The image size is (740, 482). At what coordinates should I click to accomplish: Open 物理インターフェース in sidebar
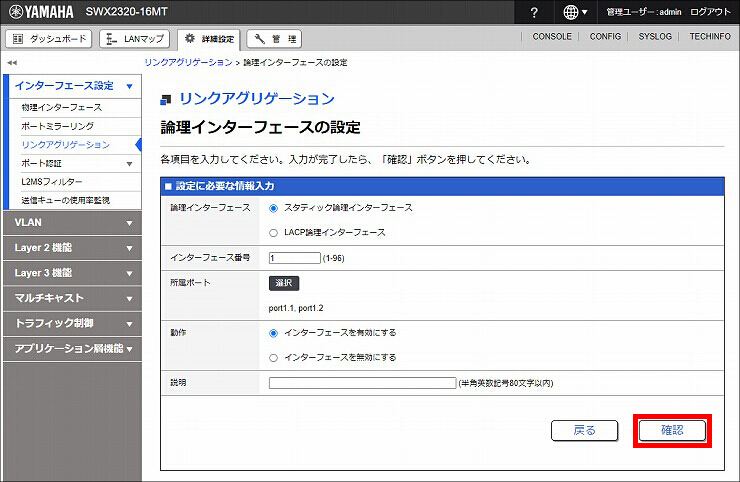pos(62,107)
